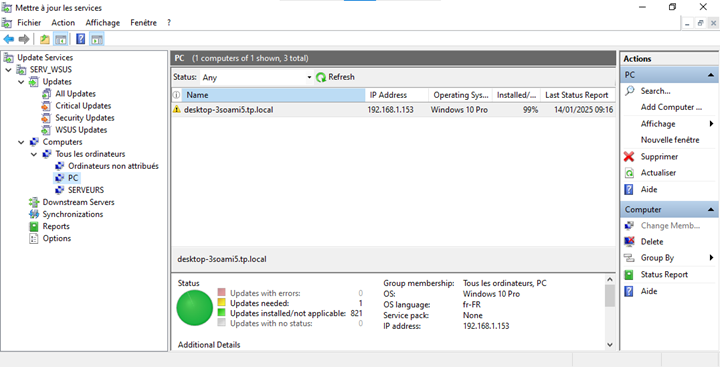Open the Fichier menu
Viewport: 720px width, 367px height.
(x=29, y=23)
